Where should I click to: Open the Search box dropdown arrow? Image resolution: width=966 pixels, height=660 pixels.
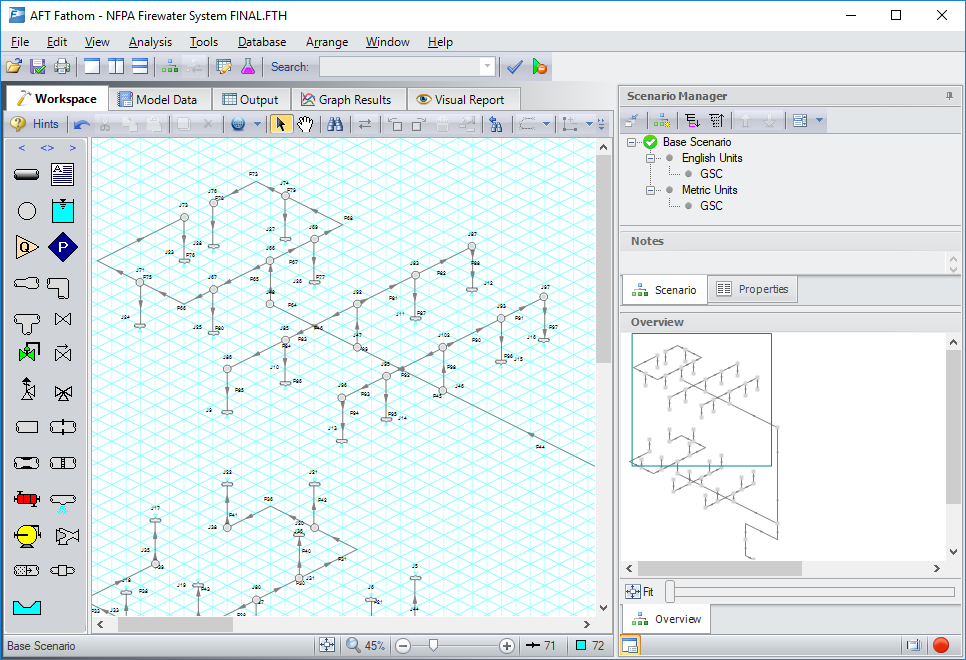pos(487,67)
